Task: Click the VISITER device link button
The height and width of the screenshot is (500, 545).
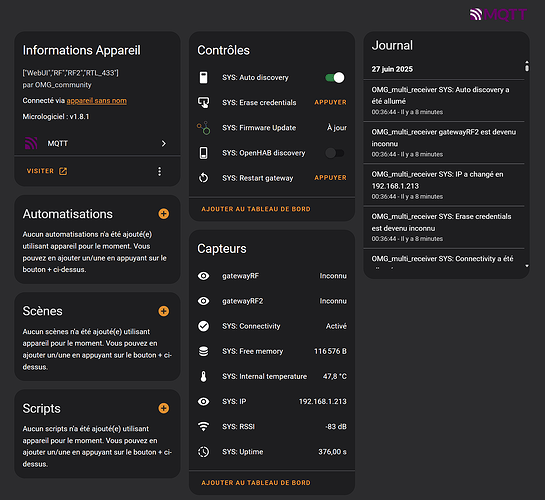Action: tap(47, 171)
